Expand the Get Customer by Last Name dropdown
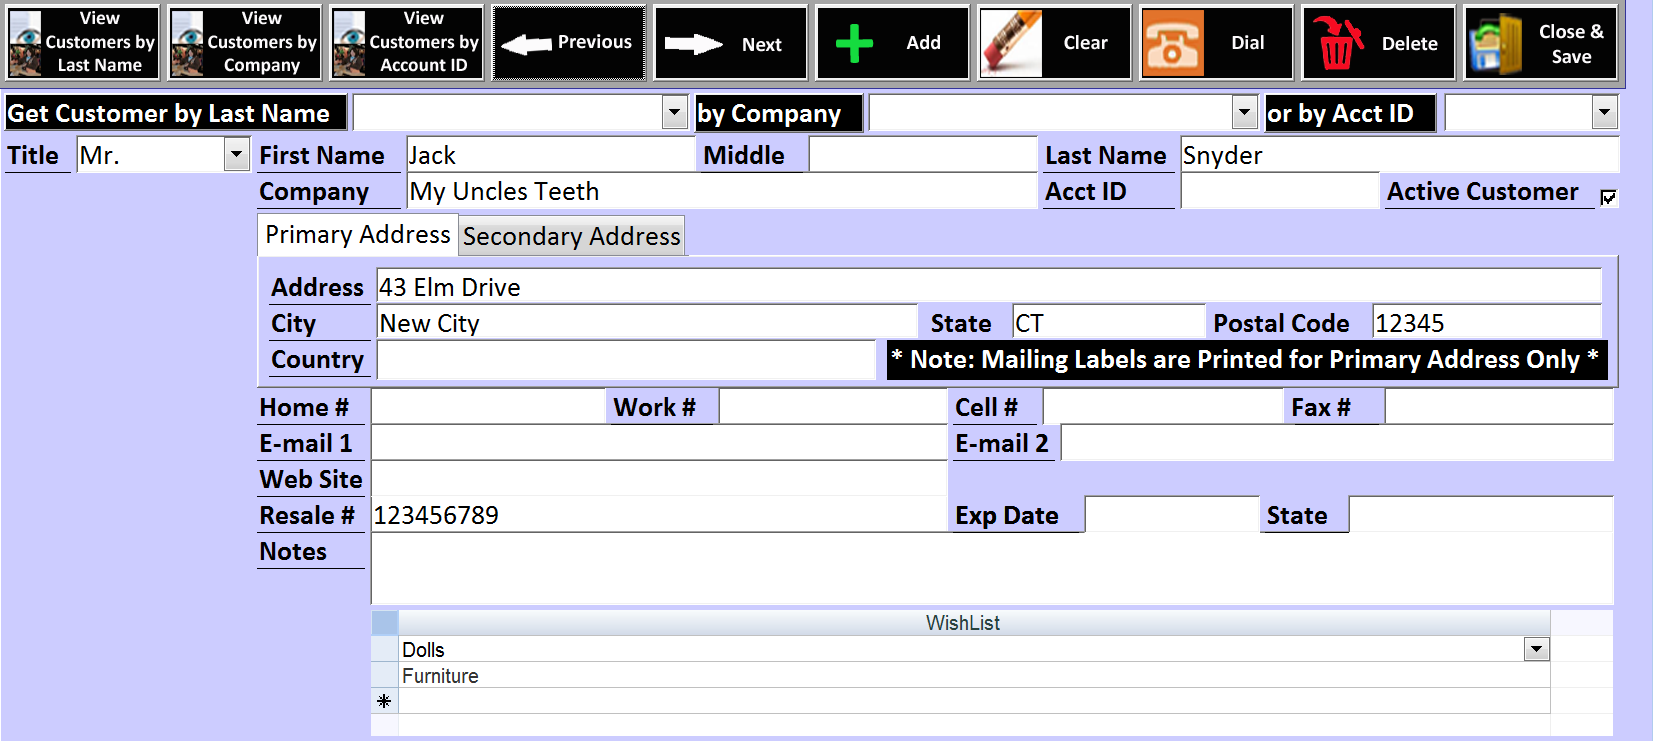Screen dimensions: 1653x741 tap(675, 113)
